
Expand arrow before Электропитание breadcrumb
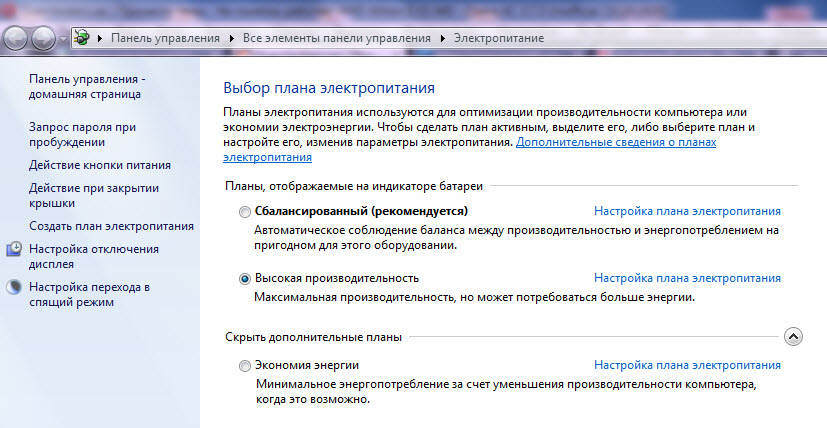(443, 39)
